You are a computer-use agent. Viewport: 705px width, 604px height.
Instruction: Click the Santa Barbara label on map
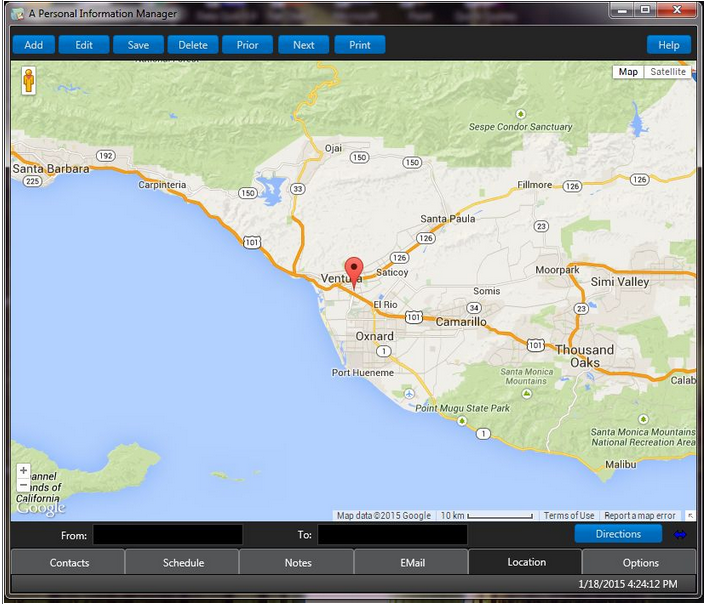[x=51, y=169]
